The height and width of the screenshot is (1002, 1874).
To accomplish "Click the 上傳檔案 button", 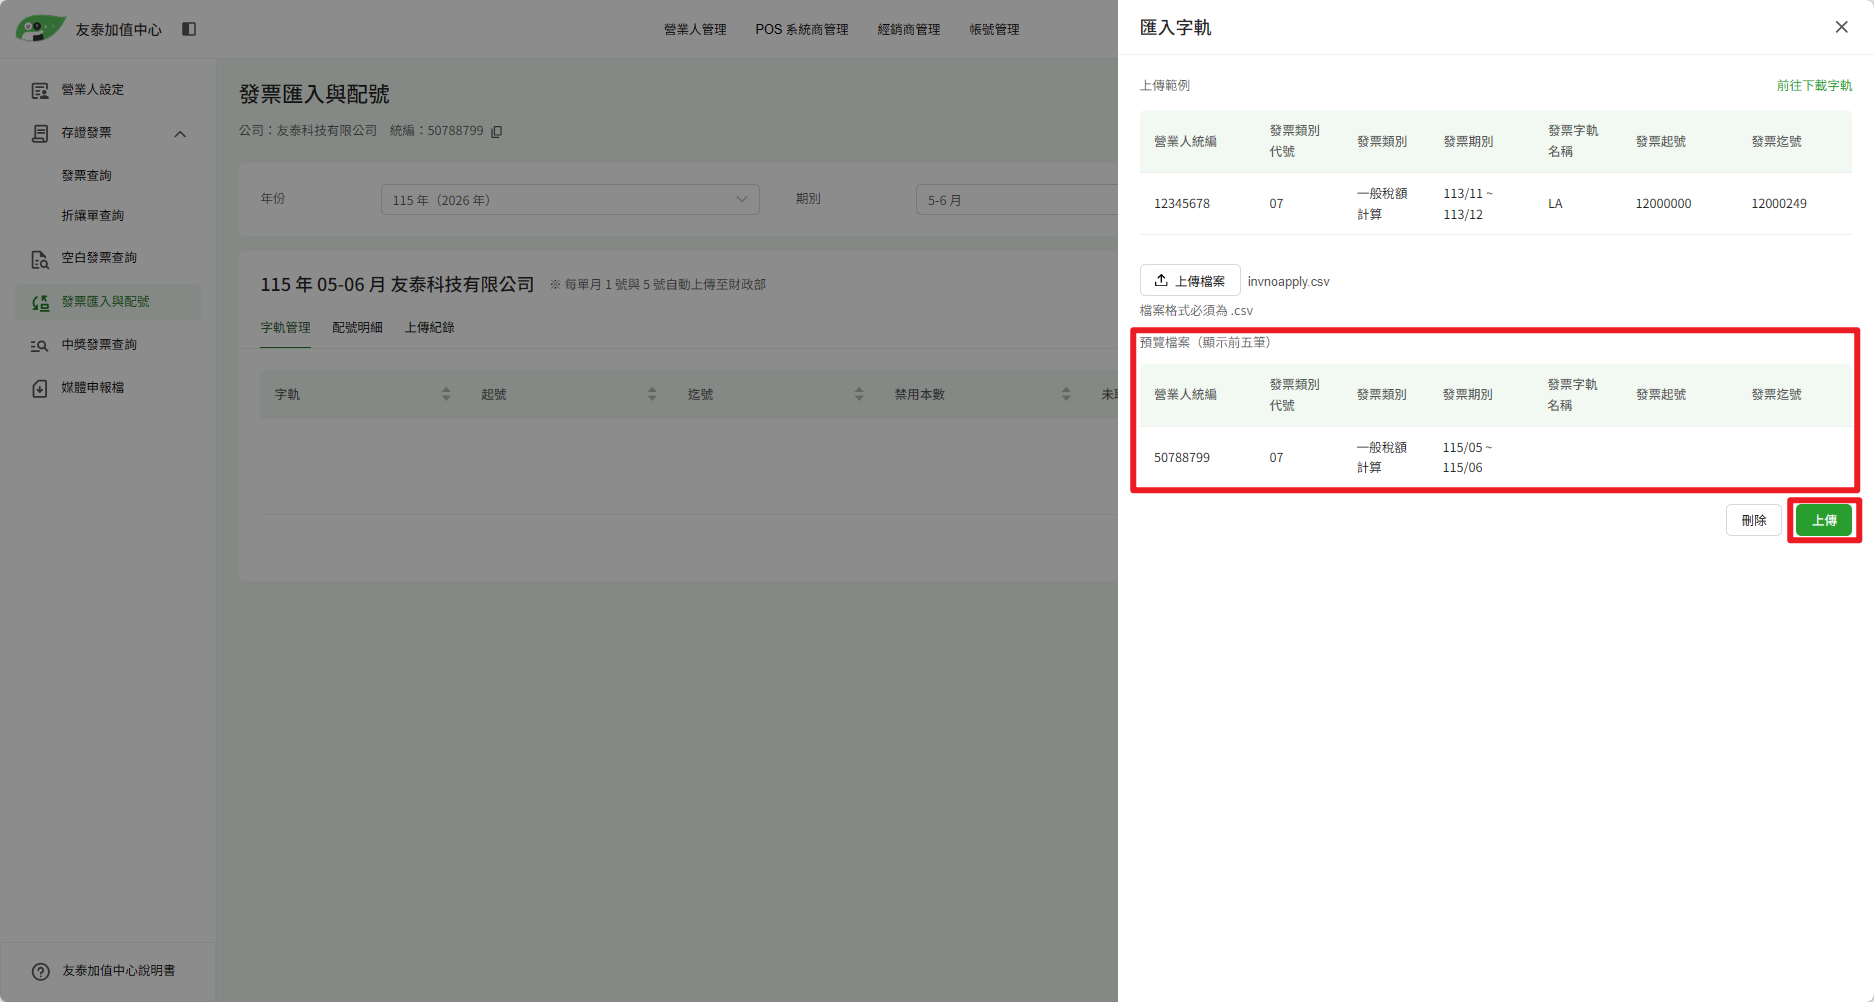I will (x=1190, y=281).
